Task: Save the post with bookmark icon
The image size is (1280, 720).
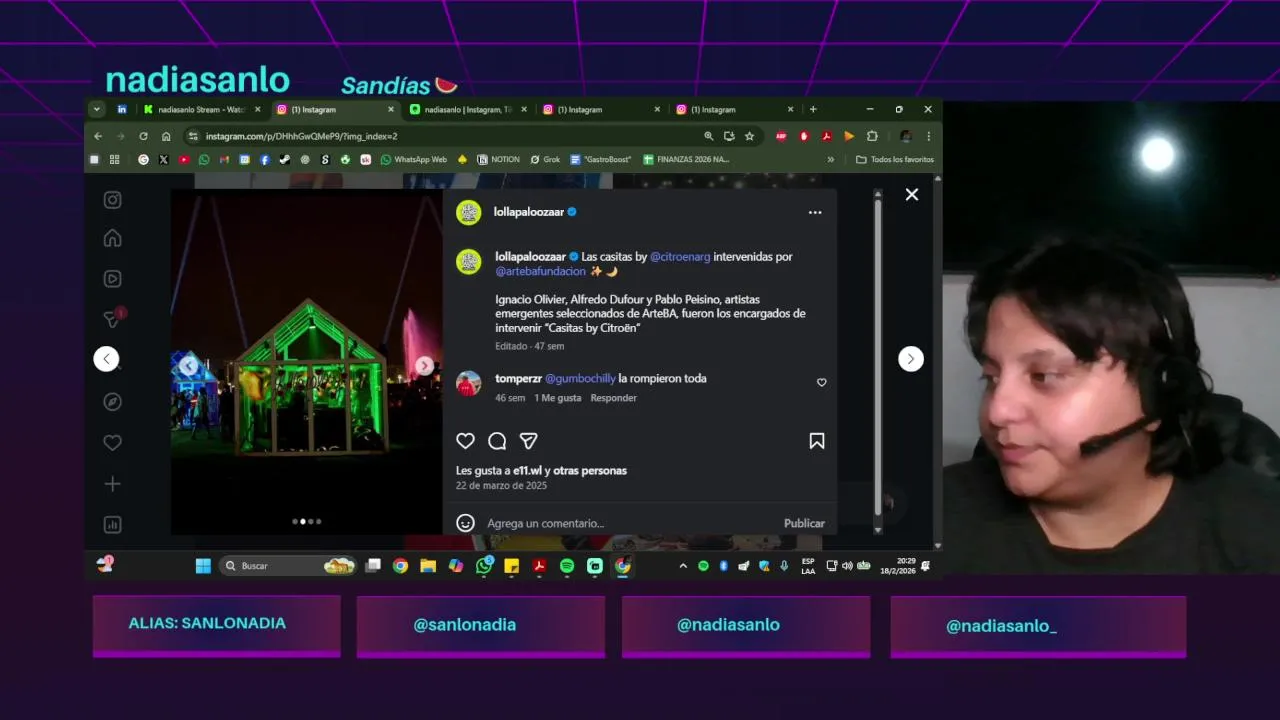Action: pos(817,441)
